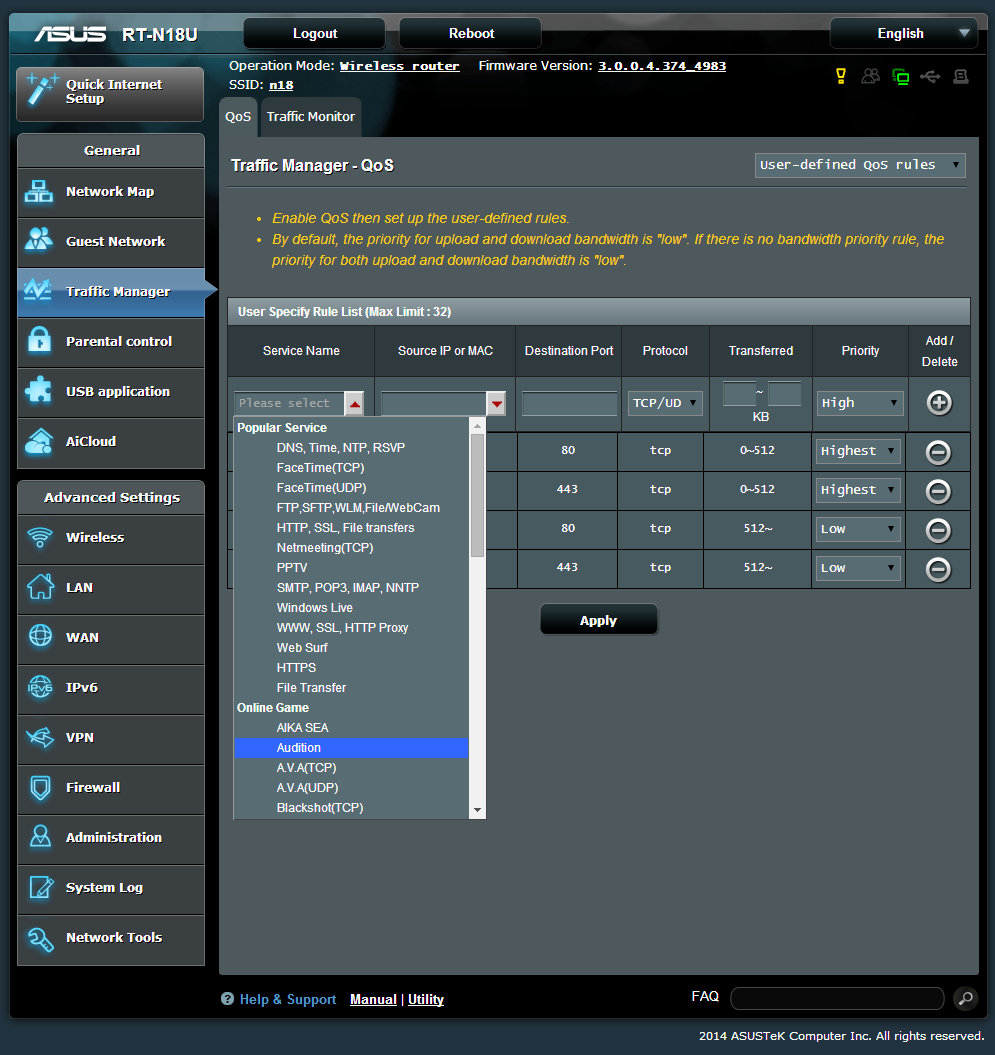Image resolution: width=995 pixels, height=1055 pixels.
Task: Switch to the Traffic Monitor tab
Action: [x=310, y=117]
